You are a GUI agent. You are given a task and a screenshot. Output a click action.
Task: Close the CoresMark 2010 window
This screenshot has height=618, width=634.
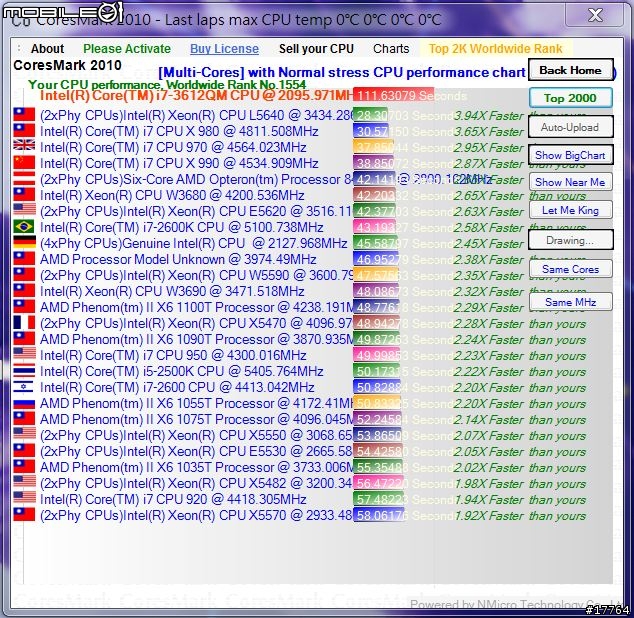(595, 15)
